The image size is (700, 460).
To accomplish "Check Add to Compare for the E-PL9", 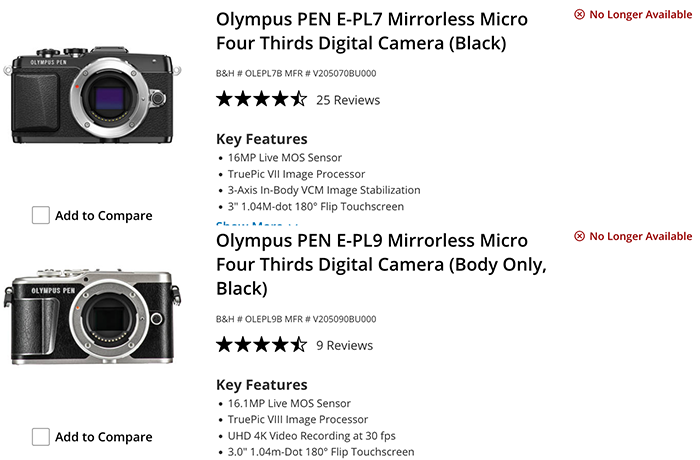I will coord(41,437).
